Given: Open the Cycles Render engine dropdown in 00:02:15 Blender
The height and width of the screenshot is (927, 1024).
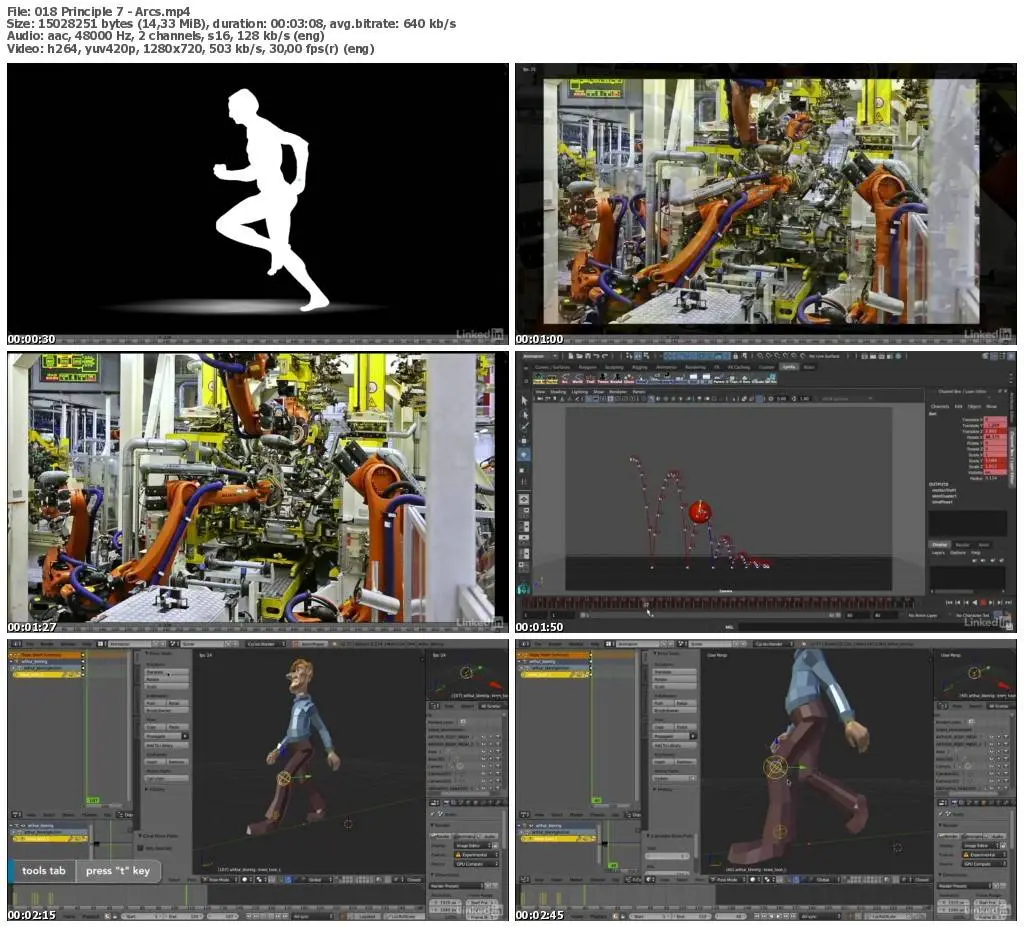Looking at the screenshot, I should tap(264, 643).
